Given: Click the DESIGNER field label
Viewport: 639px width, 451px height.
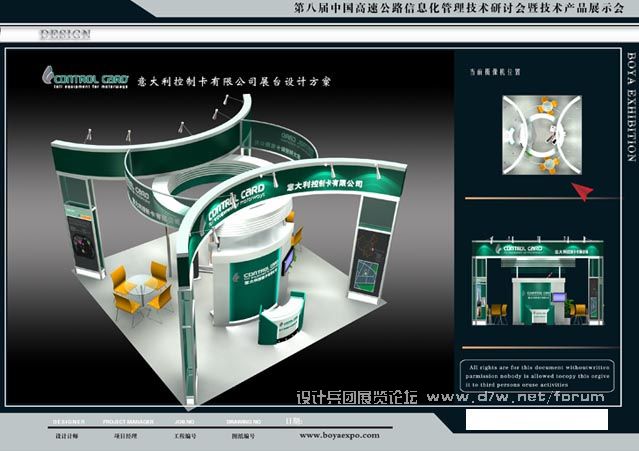Looking at the screenshot, I should pos(70,422).
